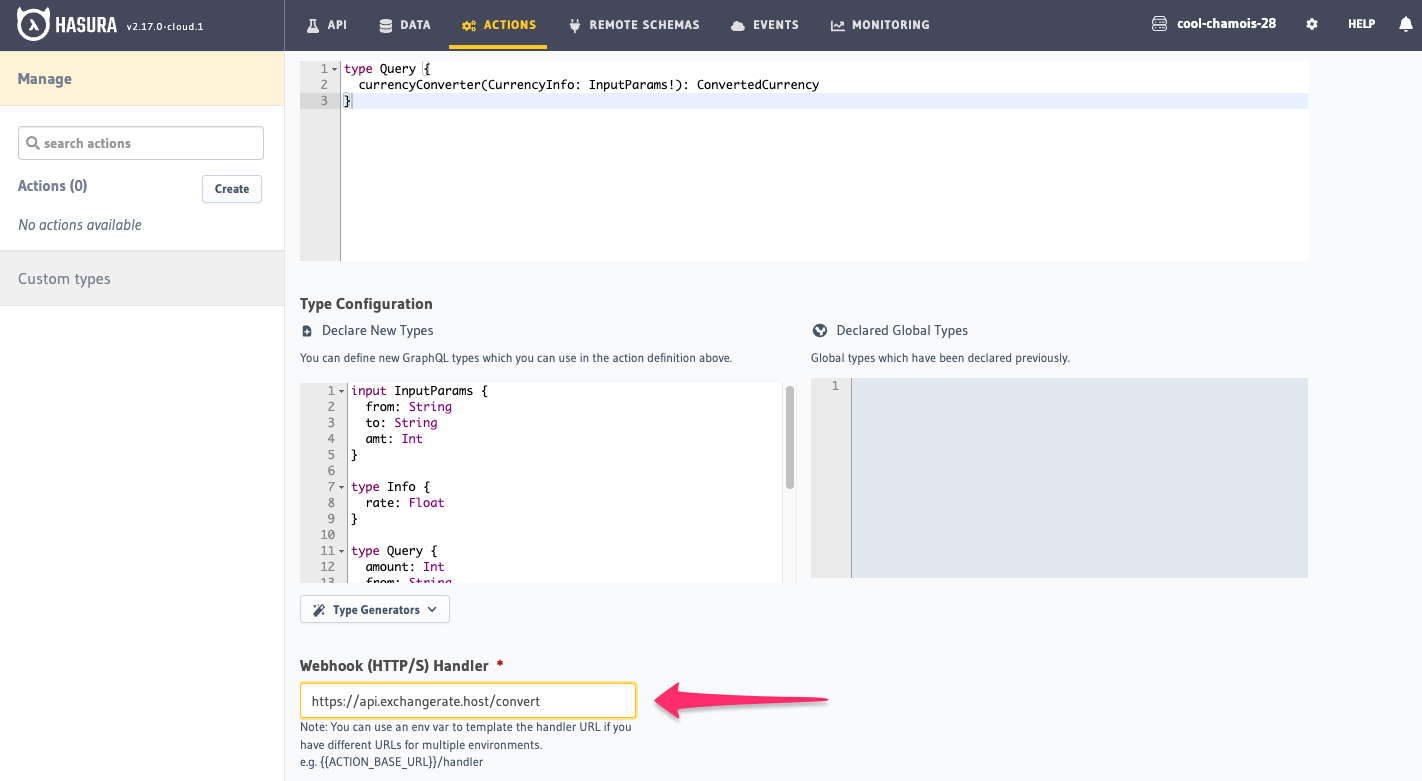Click the Hasura logo in header
Viewport: 1422px width, 781px height.
click(67, 25)
